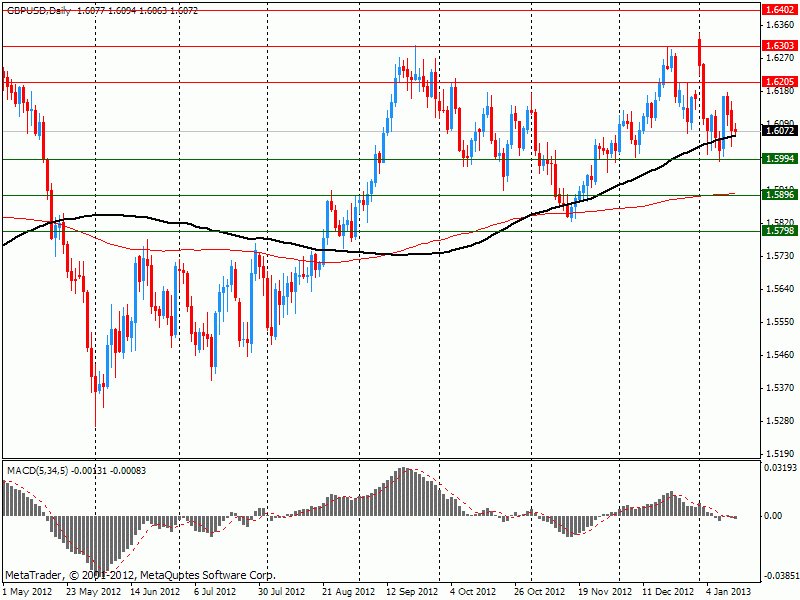Screen dimensions: 800x600
Task: Click the 1.6402 red price level label
Action: tap(779, 10)
